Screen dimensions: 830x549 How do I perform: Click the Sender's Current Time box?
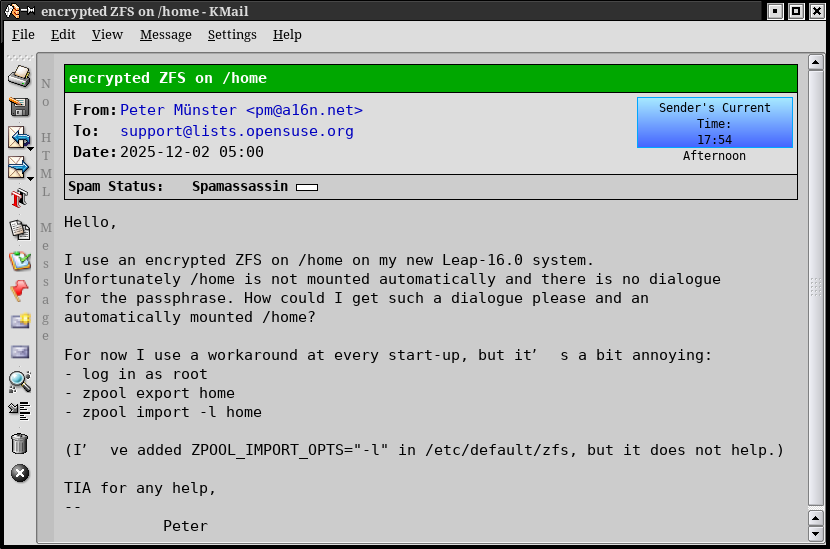click(715, 123)
